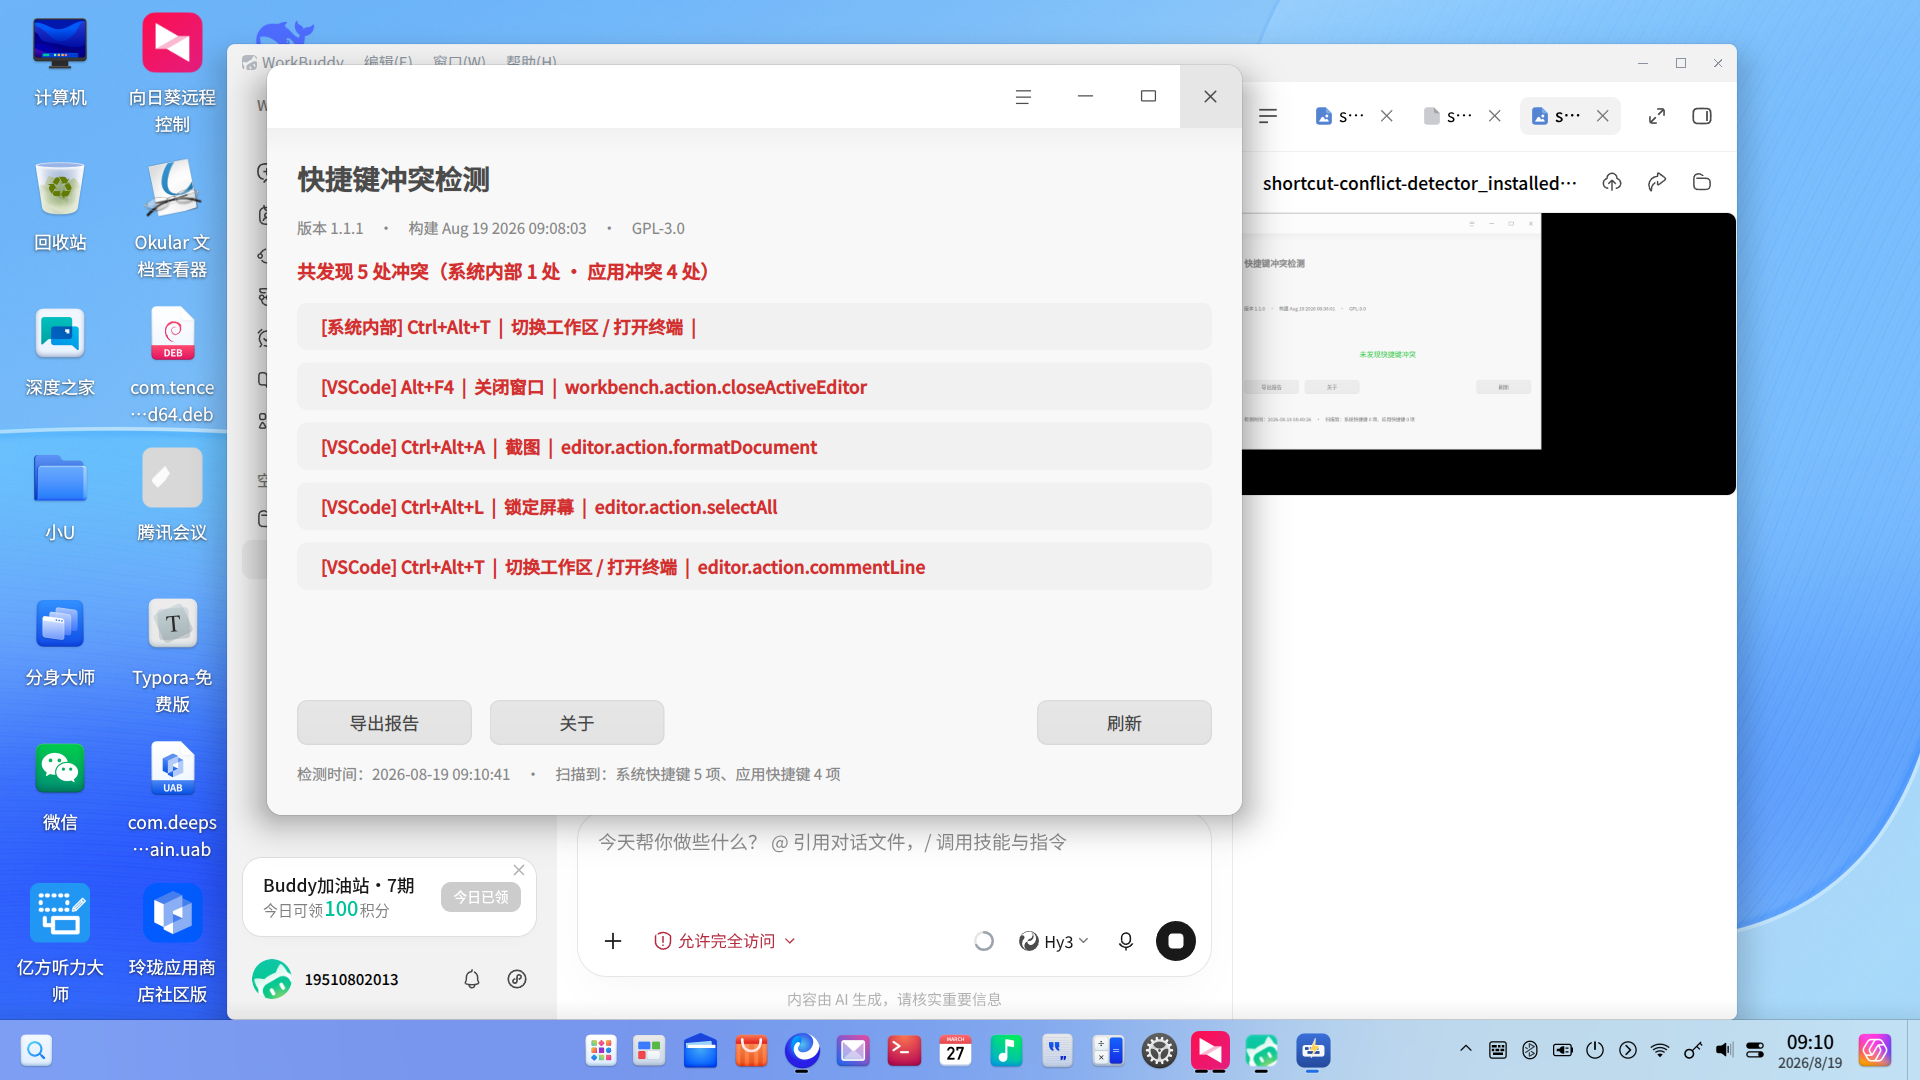Open the 分身大师 desktop icon
Viewport: 1920px width, 1080px height.
tap(60, 642)
